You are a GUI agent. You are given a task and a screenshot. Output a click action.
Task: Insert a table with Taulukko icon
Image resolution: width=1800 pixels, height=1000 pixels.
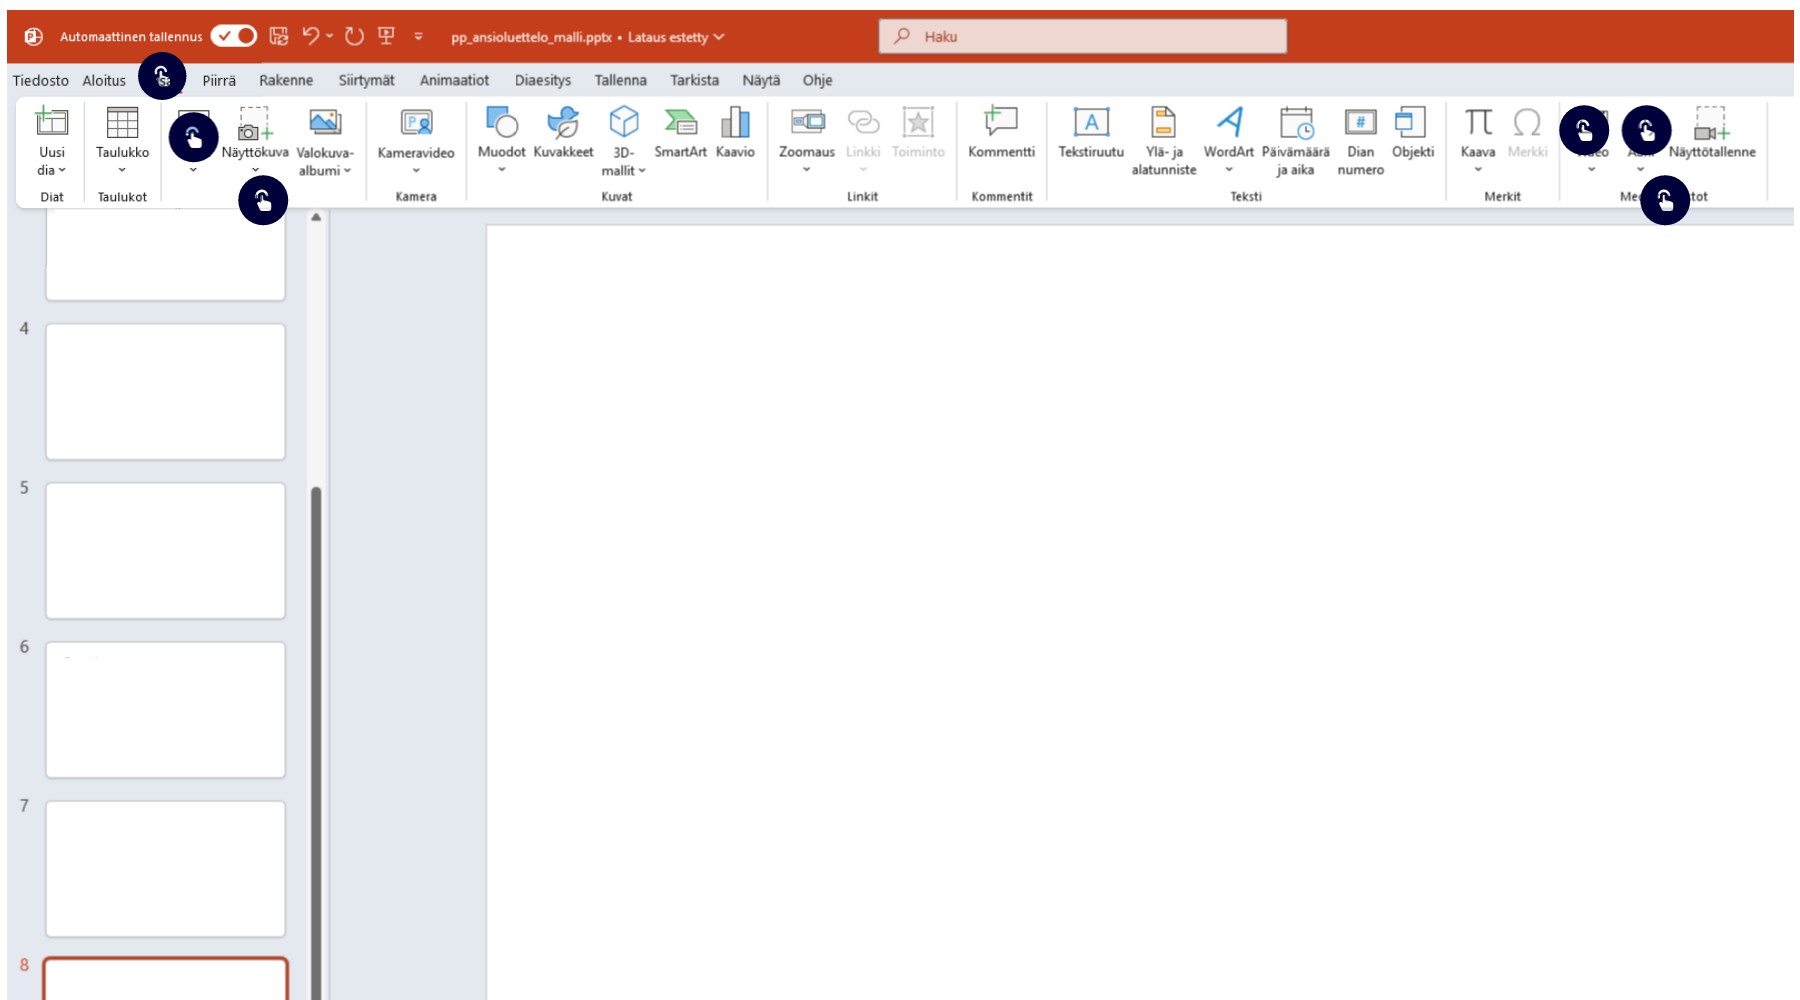[x=122, y=123]
